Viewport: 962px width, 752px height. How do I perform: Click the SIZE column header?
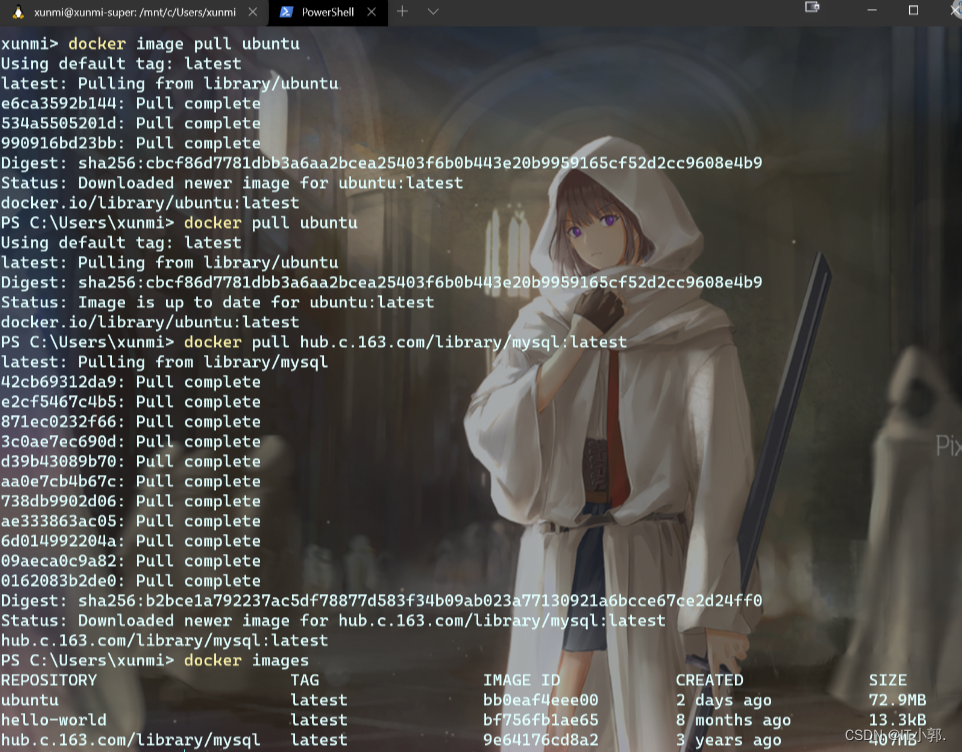click(888, 680)
